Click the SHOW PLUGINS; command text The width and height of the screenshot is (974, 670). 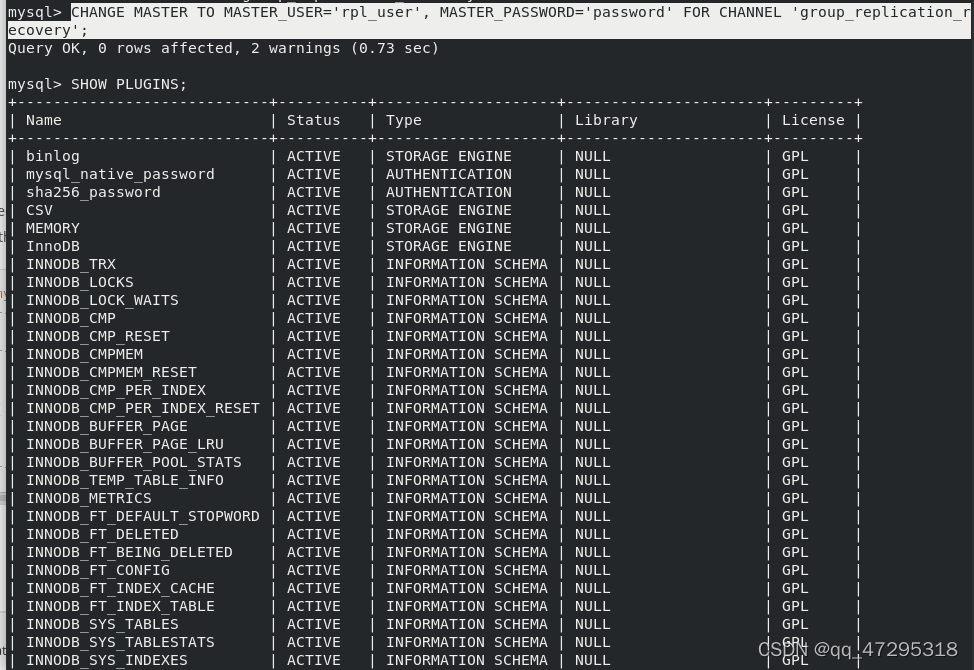(x=129, y=84)
